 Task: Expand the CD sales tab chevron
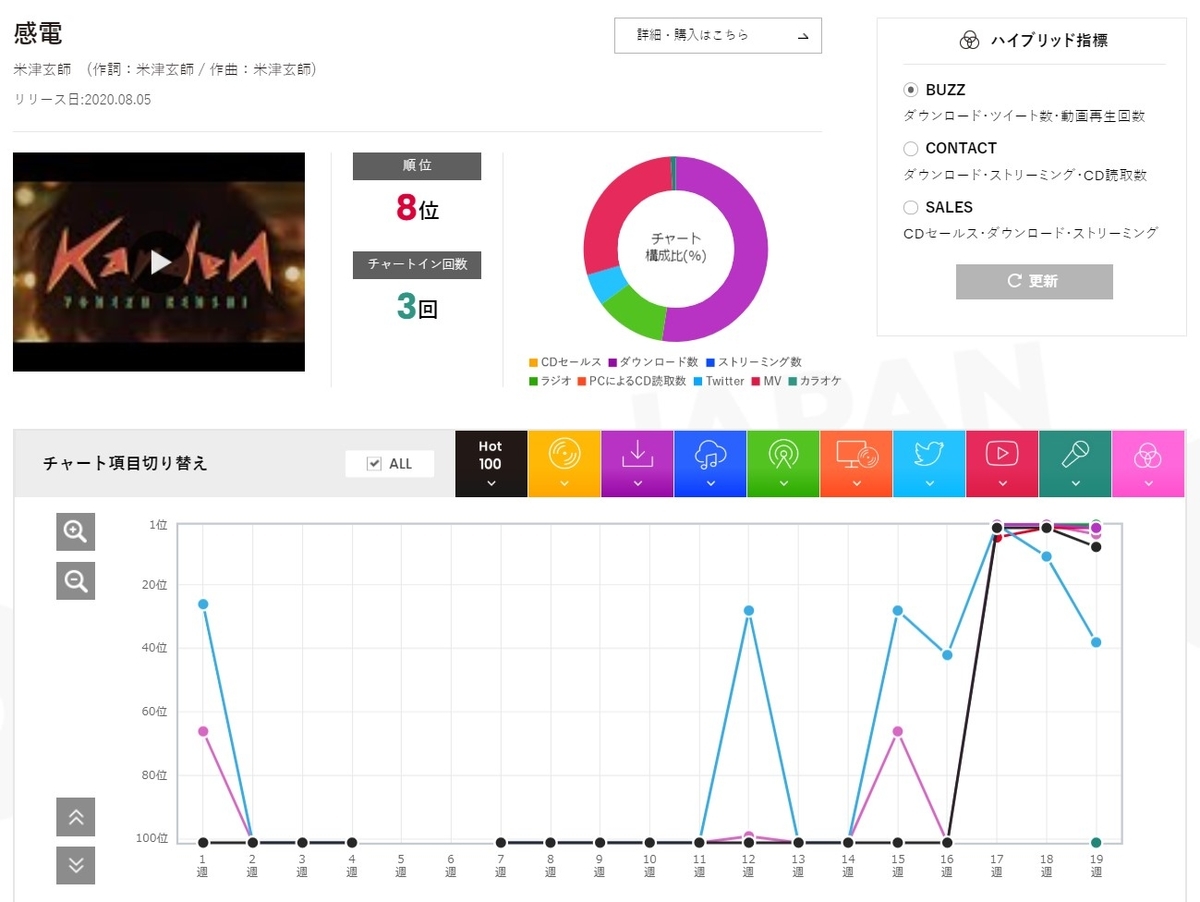pos(564,484)
